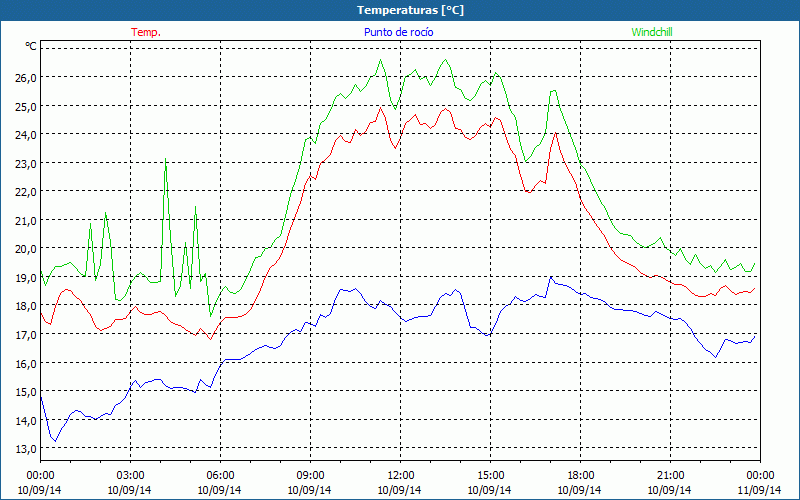Image resolution: width=800 pixels, height=500 pixels.
Task: Click the 'Temperaturas [°C]' chart title
Action: click(x=410, y=10)
